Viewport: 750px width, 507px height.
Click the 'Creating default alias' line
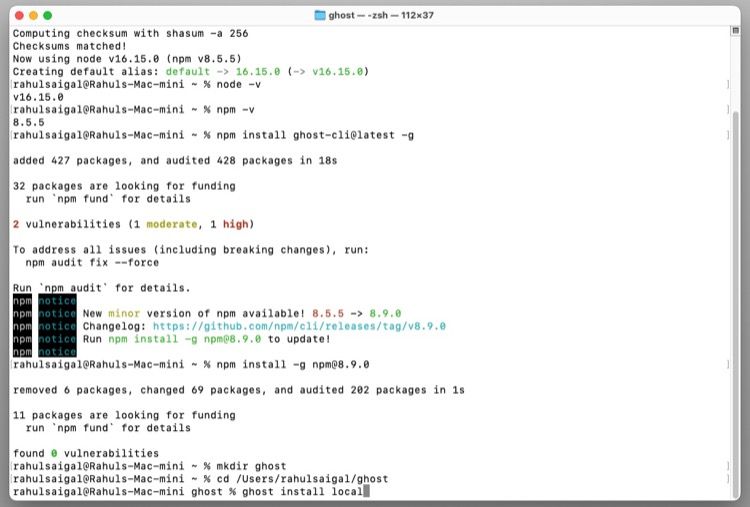[x=191, y=72]
